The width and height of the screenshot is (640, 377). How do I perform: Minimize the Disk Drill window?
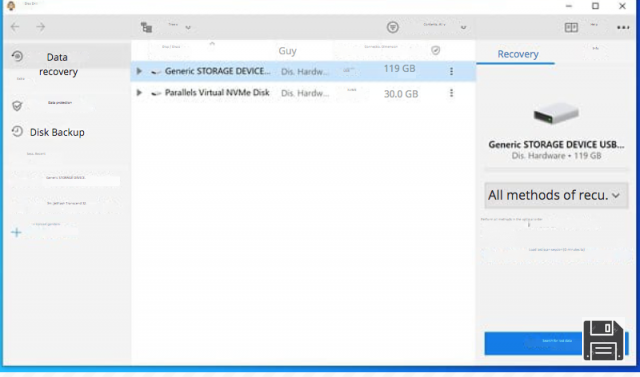(569, 6)
